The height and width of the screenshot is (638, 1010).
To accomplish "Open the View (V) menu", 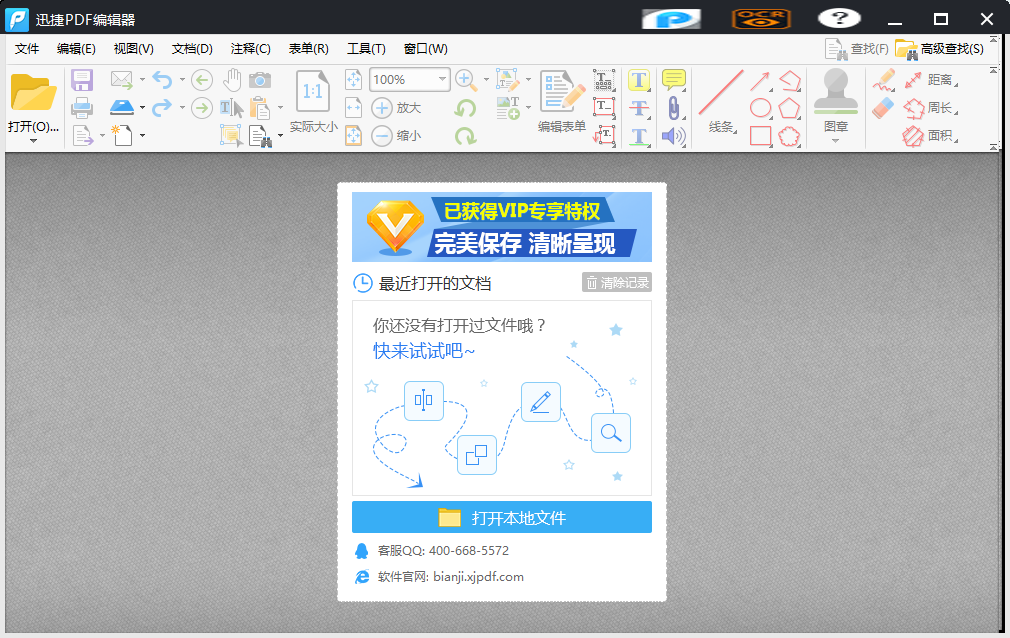I will 133,49.
